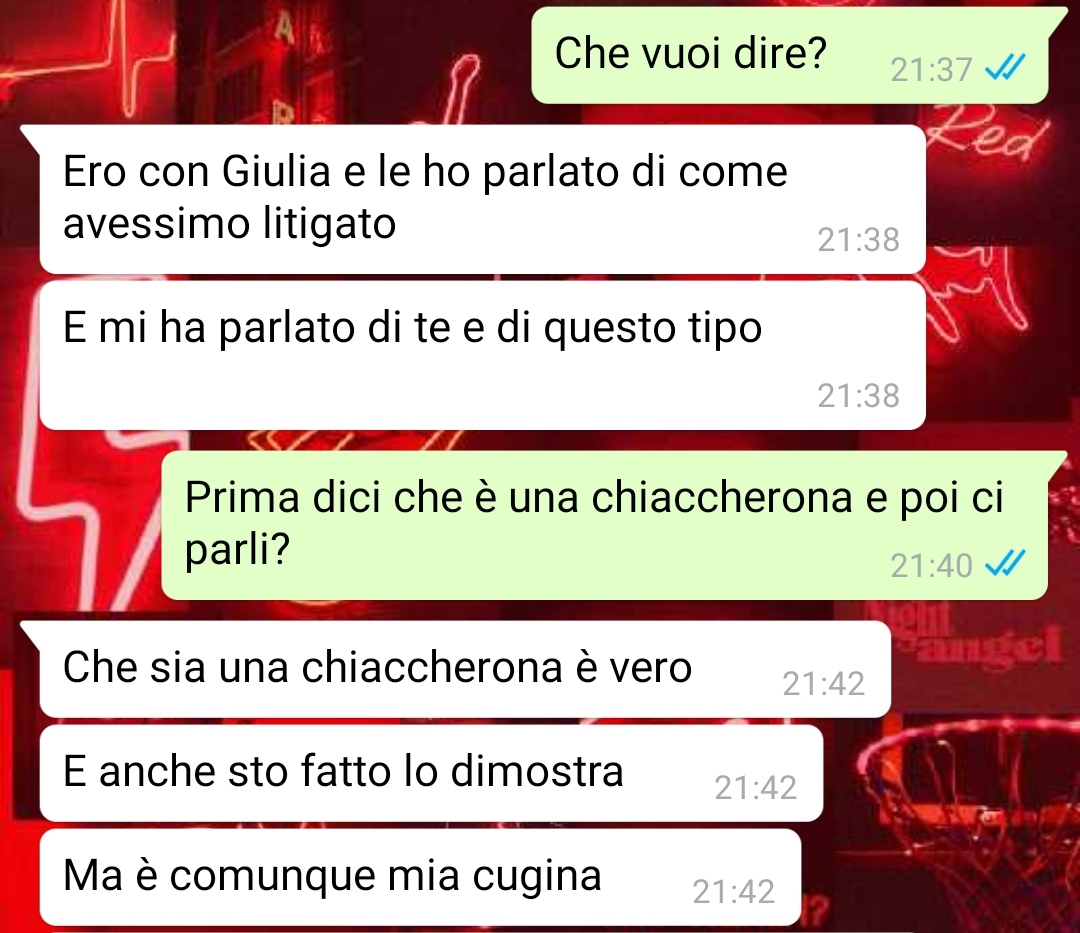Click the 21:38 timestamp under 'avessimo litigato'

(858, 240)
